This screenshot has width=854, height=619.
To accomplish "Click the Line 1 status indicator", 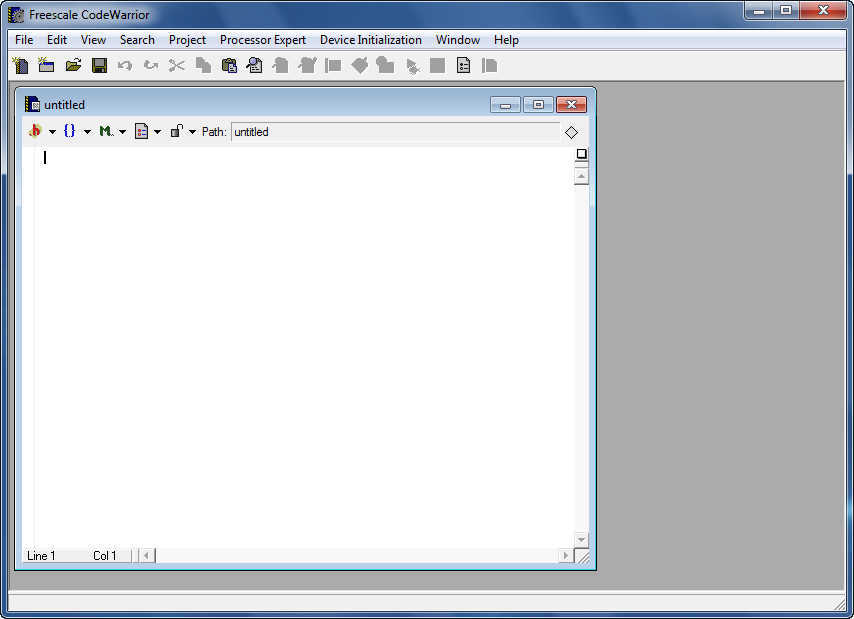I will [x=40, y=555].
